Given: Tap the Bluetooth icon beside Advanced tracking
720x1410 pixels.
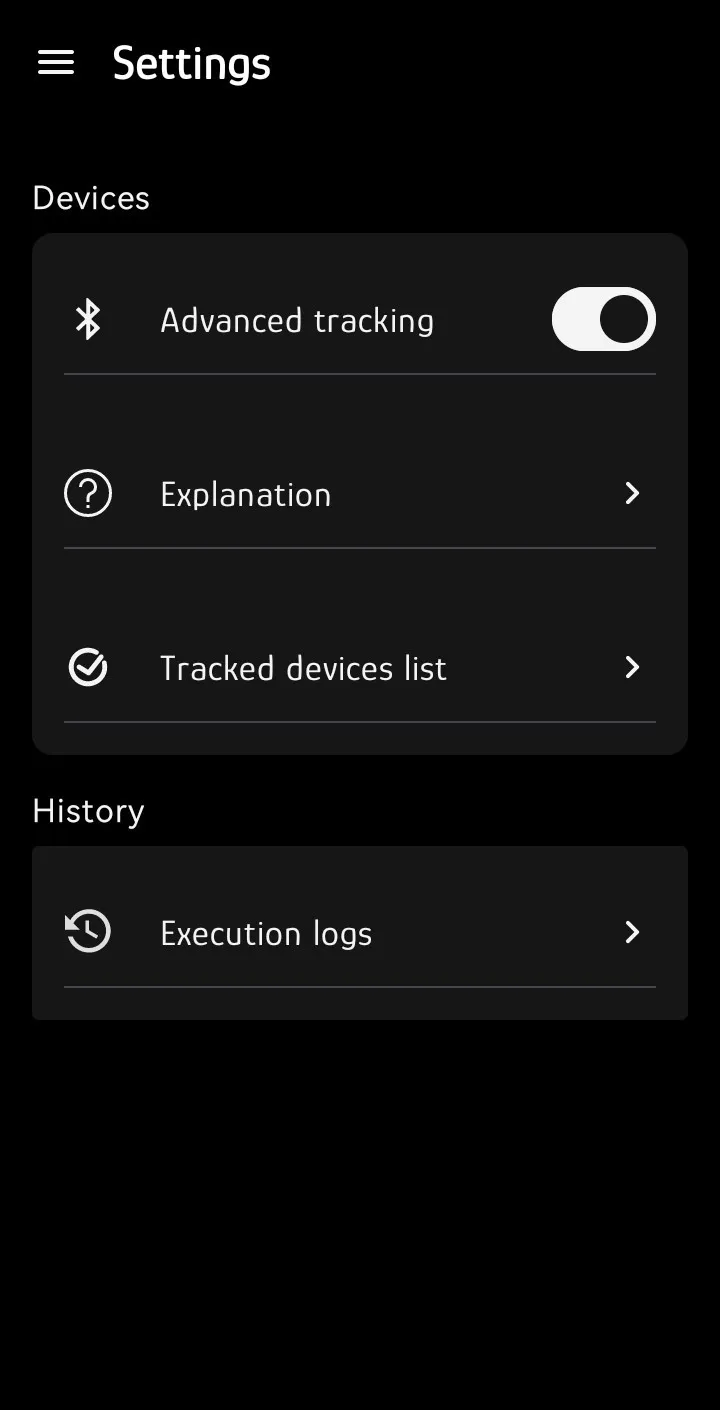Looking at the screenshot, I should point(88,320).
